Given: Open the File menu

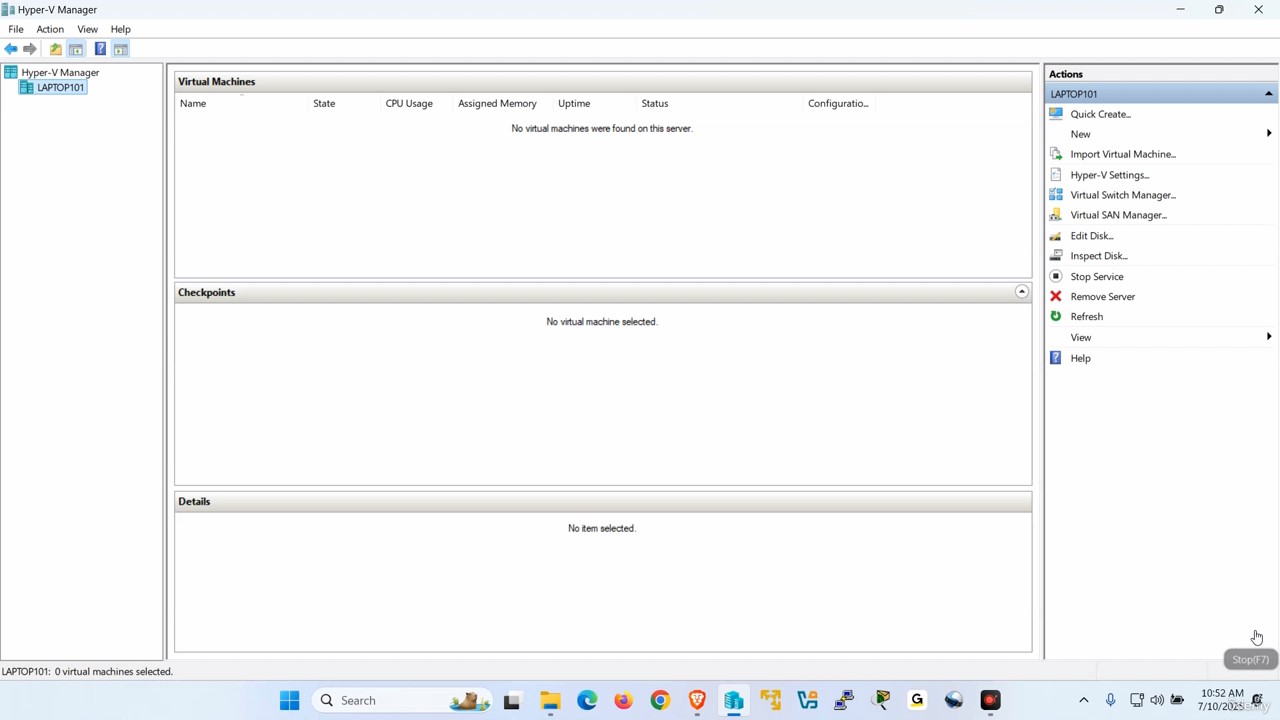Looking at the screenshot, I should [x=16, y=29].
